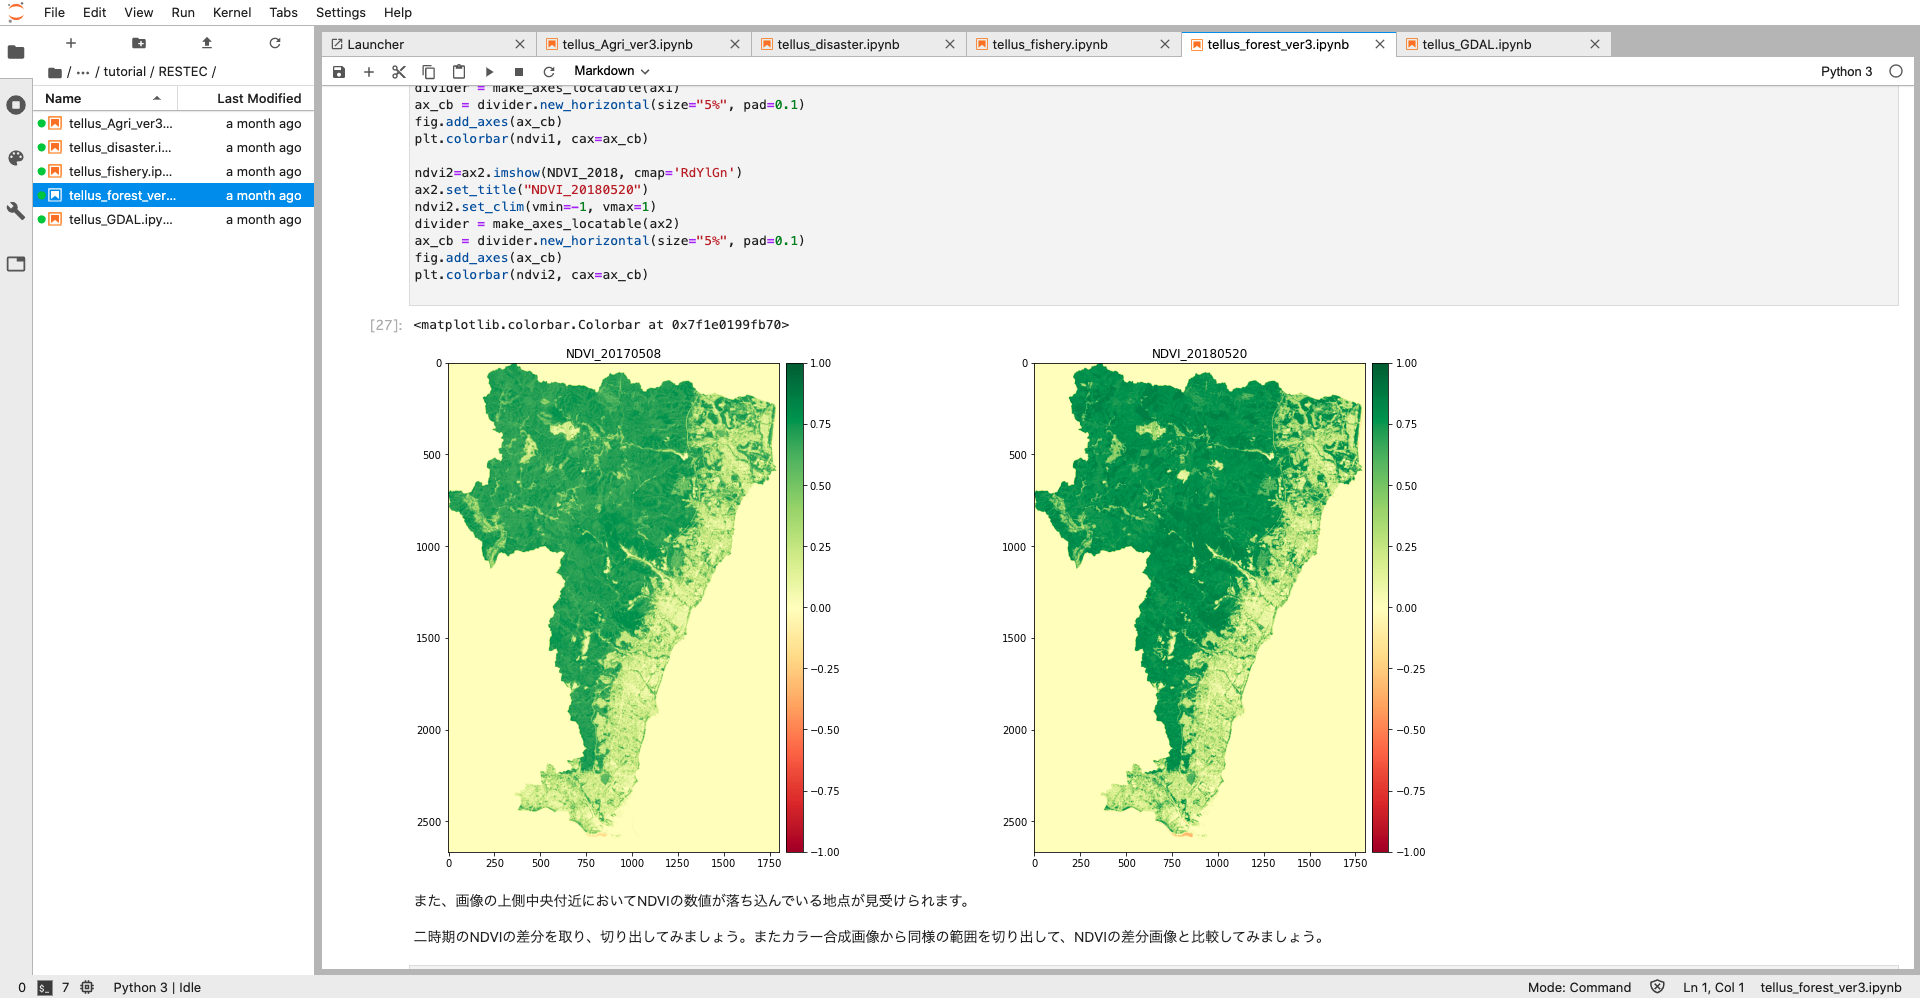Select the Japanese markdown text cell
The height and width of the screenshot is (998, 1920).
[1153, 919]
